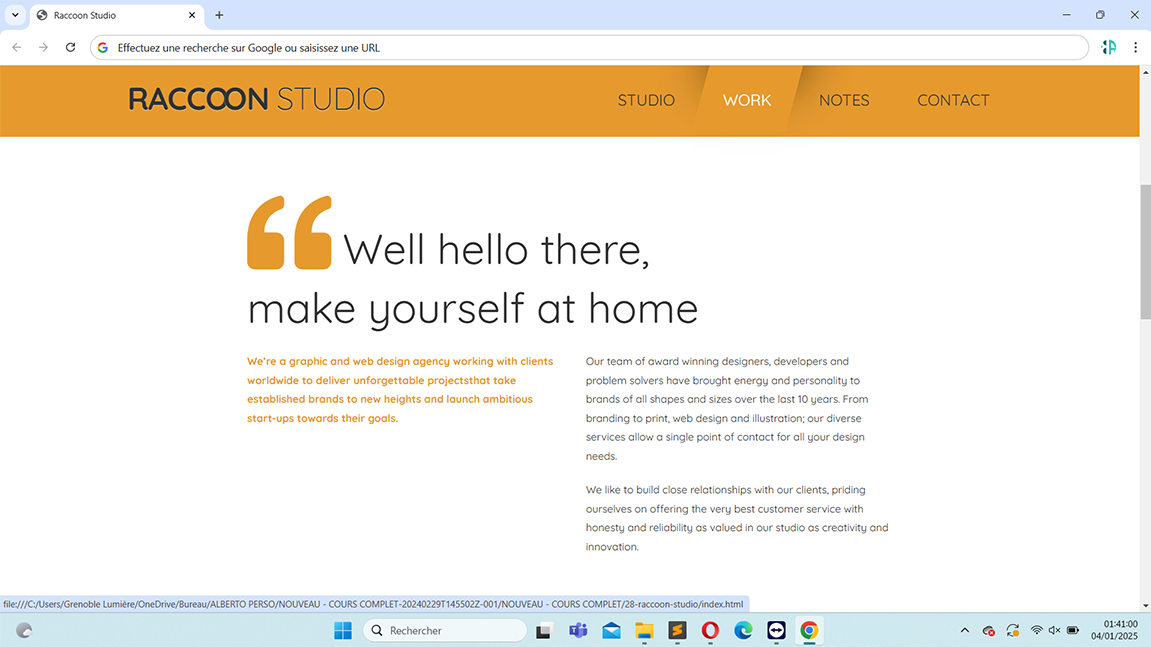Open Microsoft Teams from taskbar
Screen dimensions: 1151x647
point(578,630)
